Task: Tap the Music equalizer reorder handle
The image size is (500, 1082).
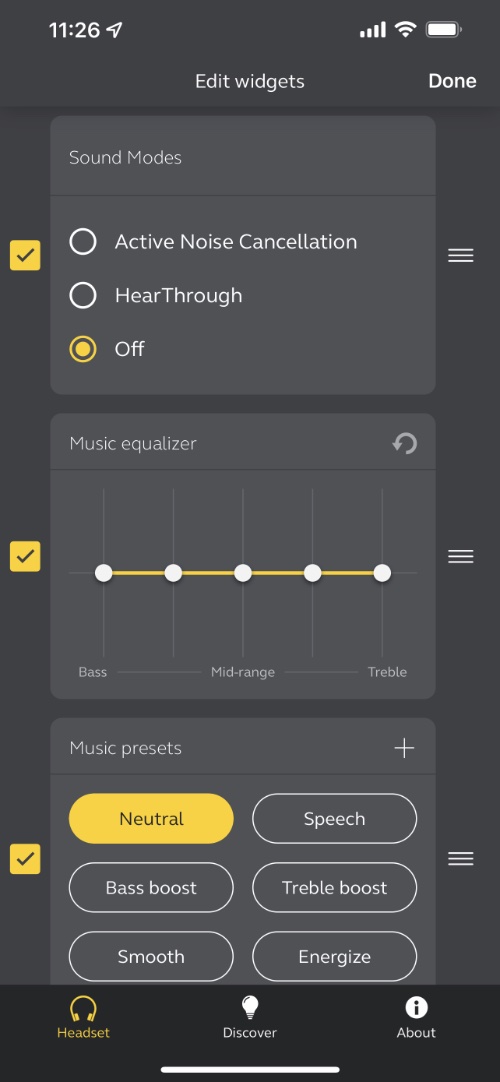Action: click(461, 556)
